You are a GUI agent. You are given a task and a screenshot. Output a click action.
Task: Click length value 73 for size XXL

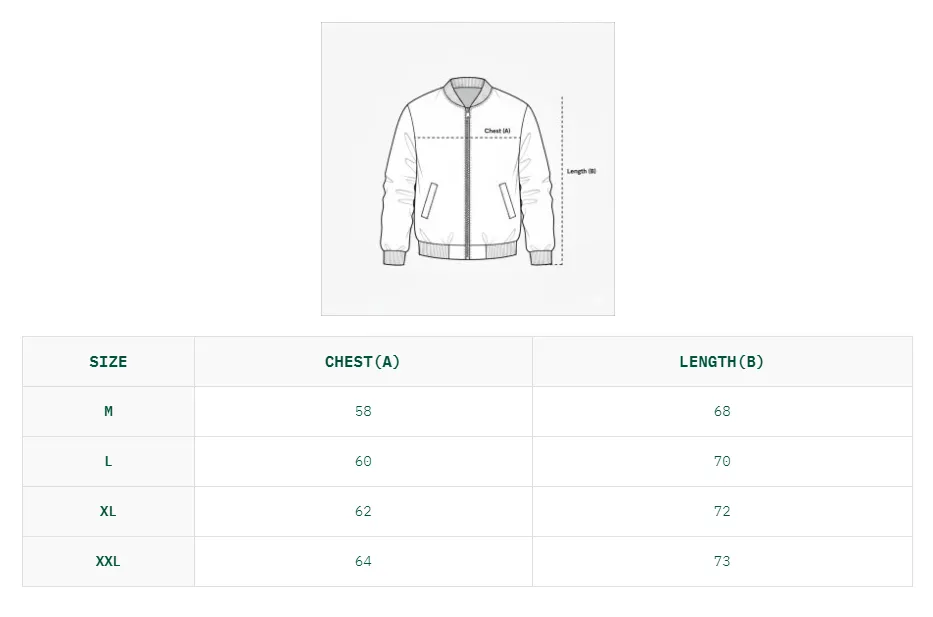(722, 561)
